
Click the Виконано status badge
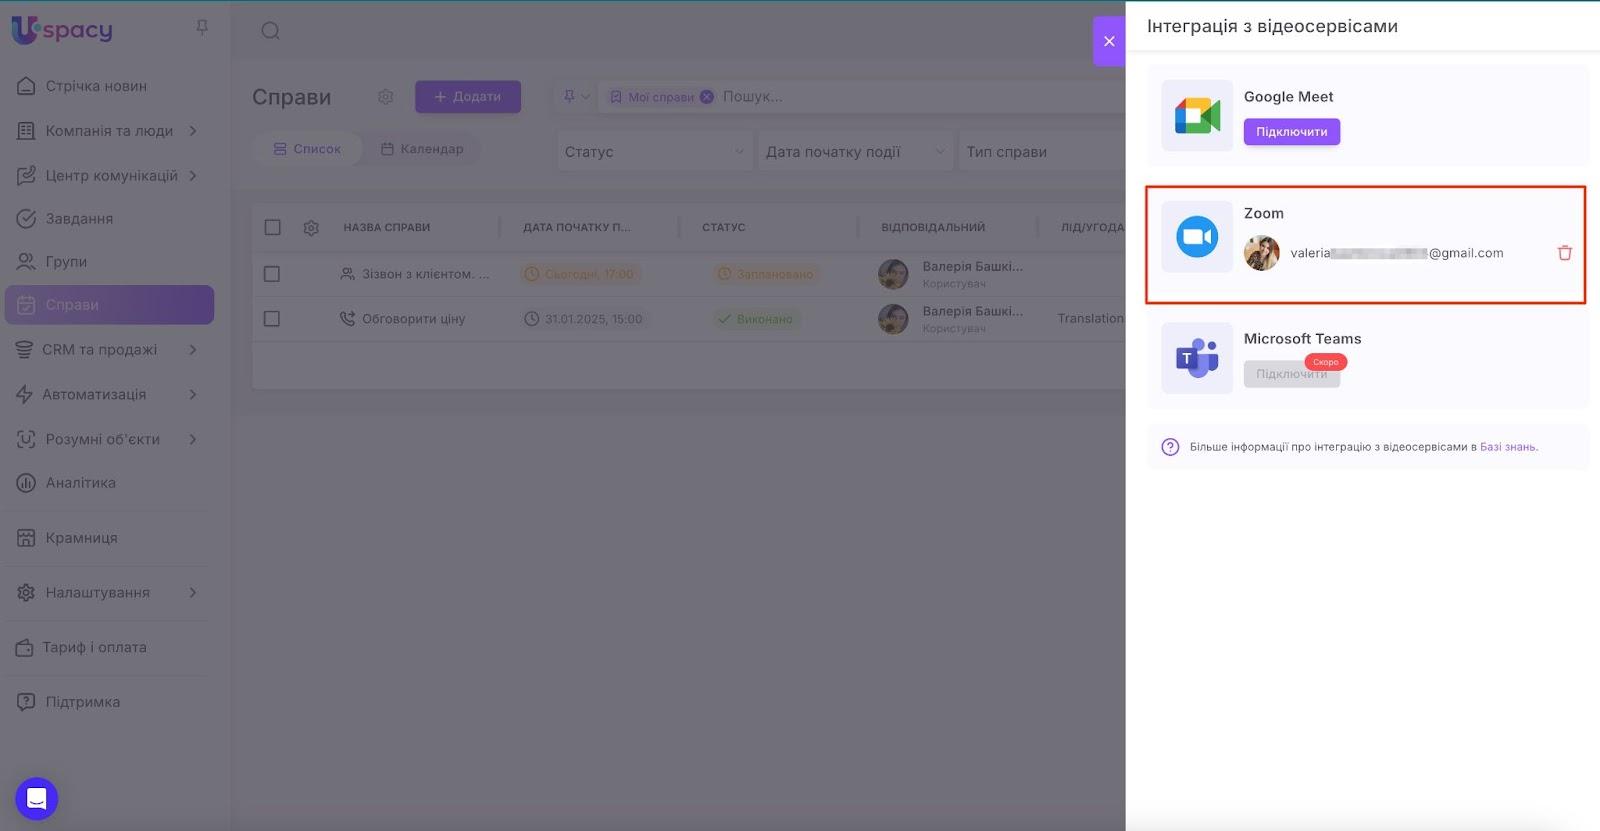(x=756, y=319)
